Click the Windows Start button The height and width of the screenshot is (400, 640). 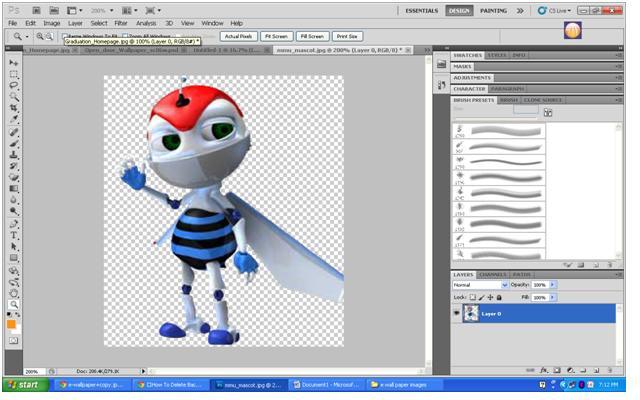point(26,384)
